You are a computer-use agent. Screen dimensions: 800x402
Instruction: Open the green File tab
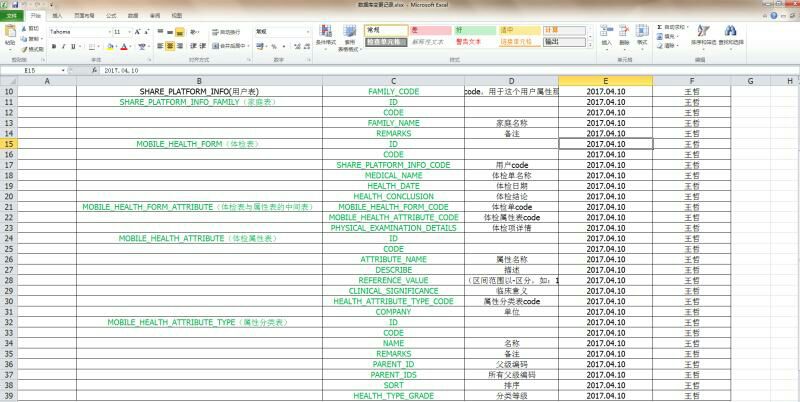[11, 16]
